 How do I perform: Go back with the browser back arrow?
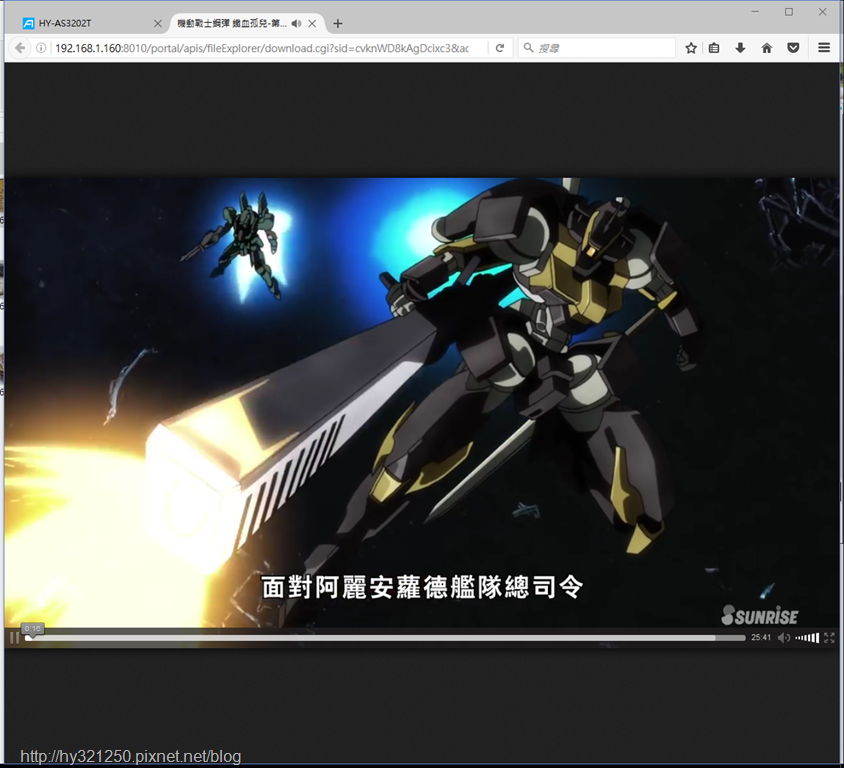[20, 48]
